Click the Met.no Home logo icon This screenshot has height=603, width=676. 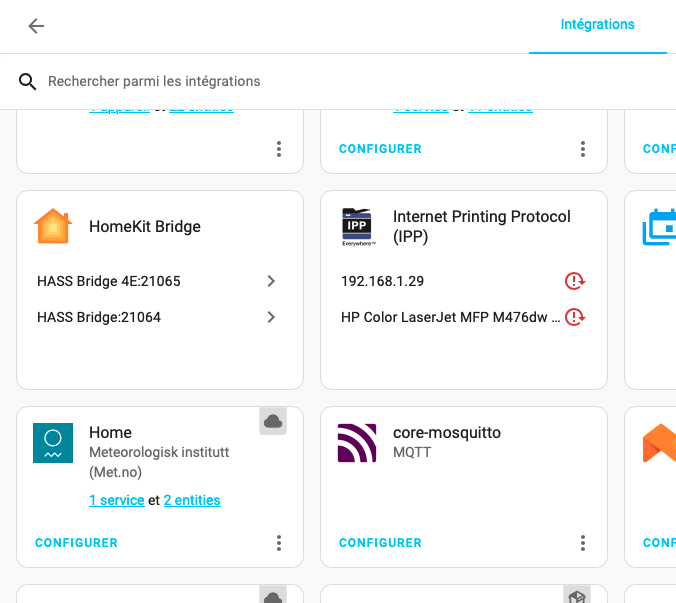tap(53, 443)
